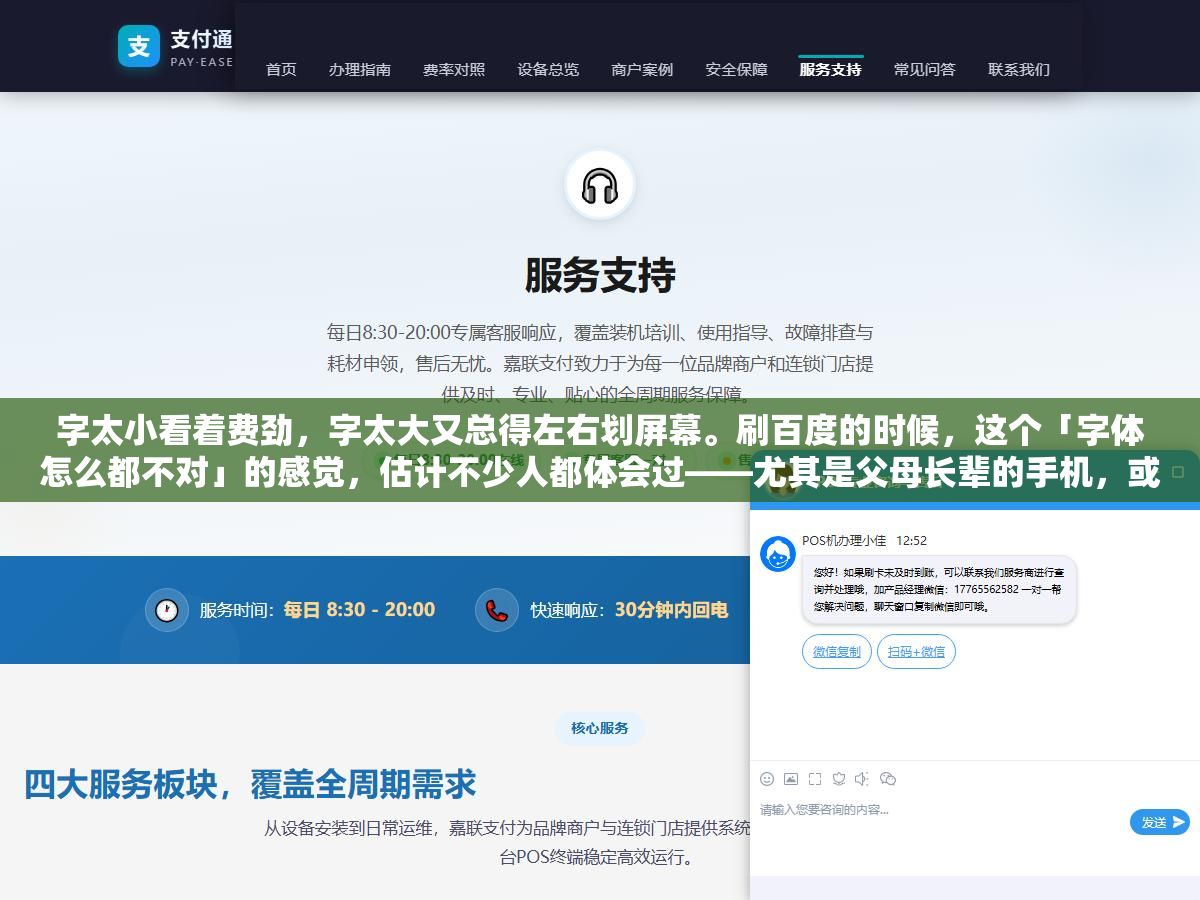Click the headphones icon above 服务支持

click(x=600, y=186)
